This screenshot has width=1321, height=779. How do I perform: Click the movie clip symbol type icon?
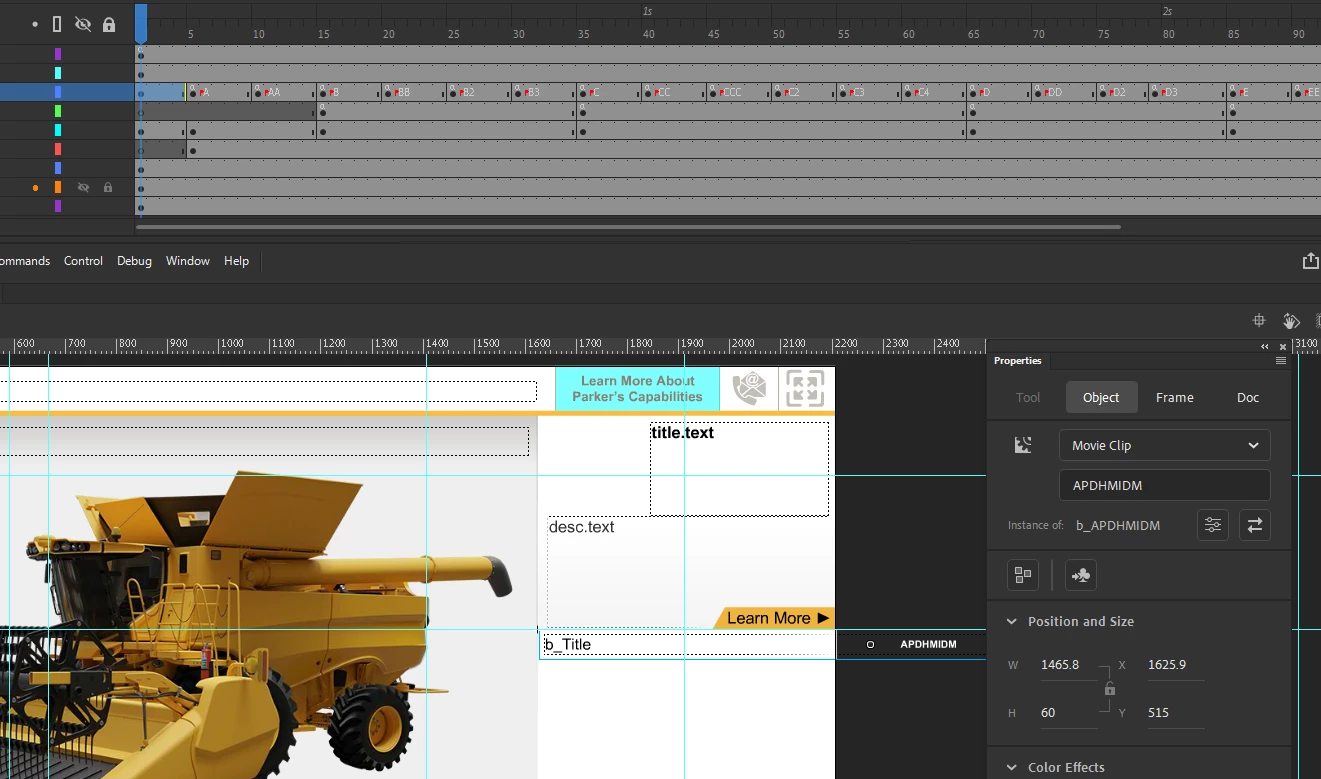(1023, 445)
